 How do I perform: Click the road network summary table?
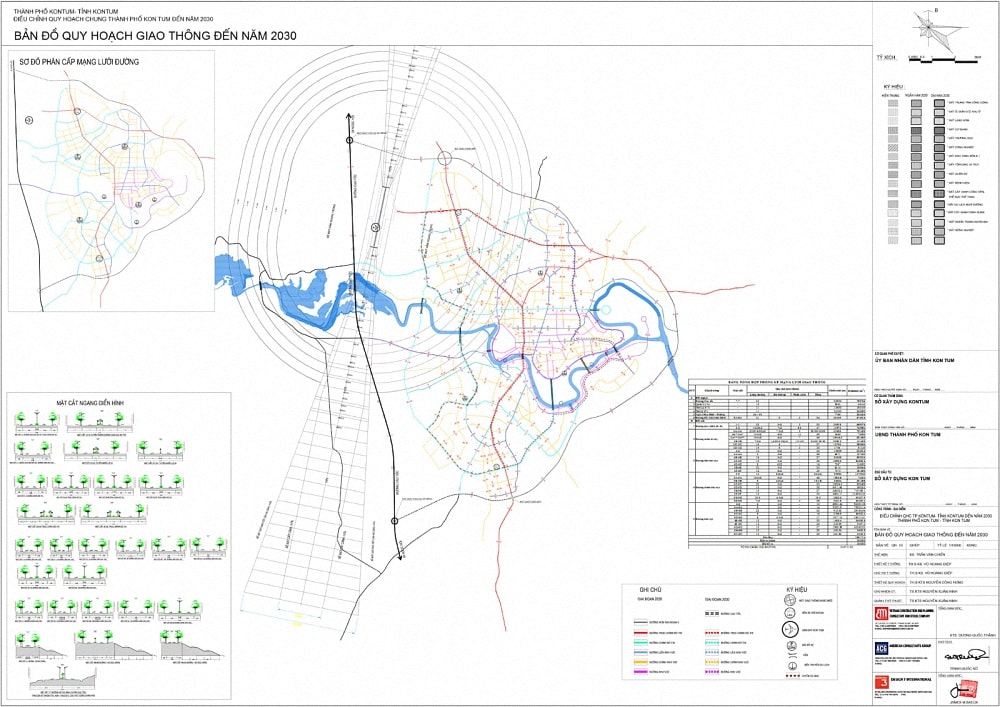coord(777,461)
